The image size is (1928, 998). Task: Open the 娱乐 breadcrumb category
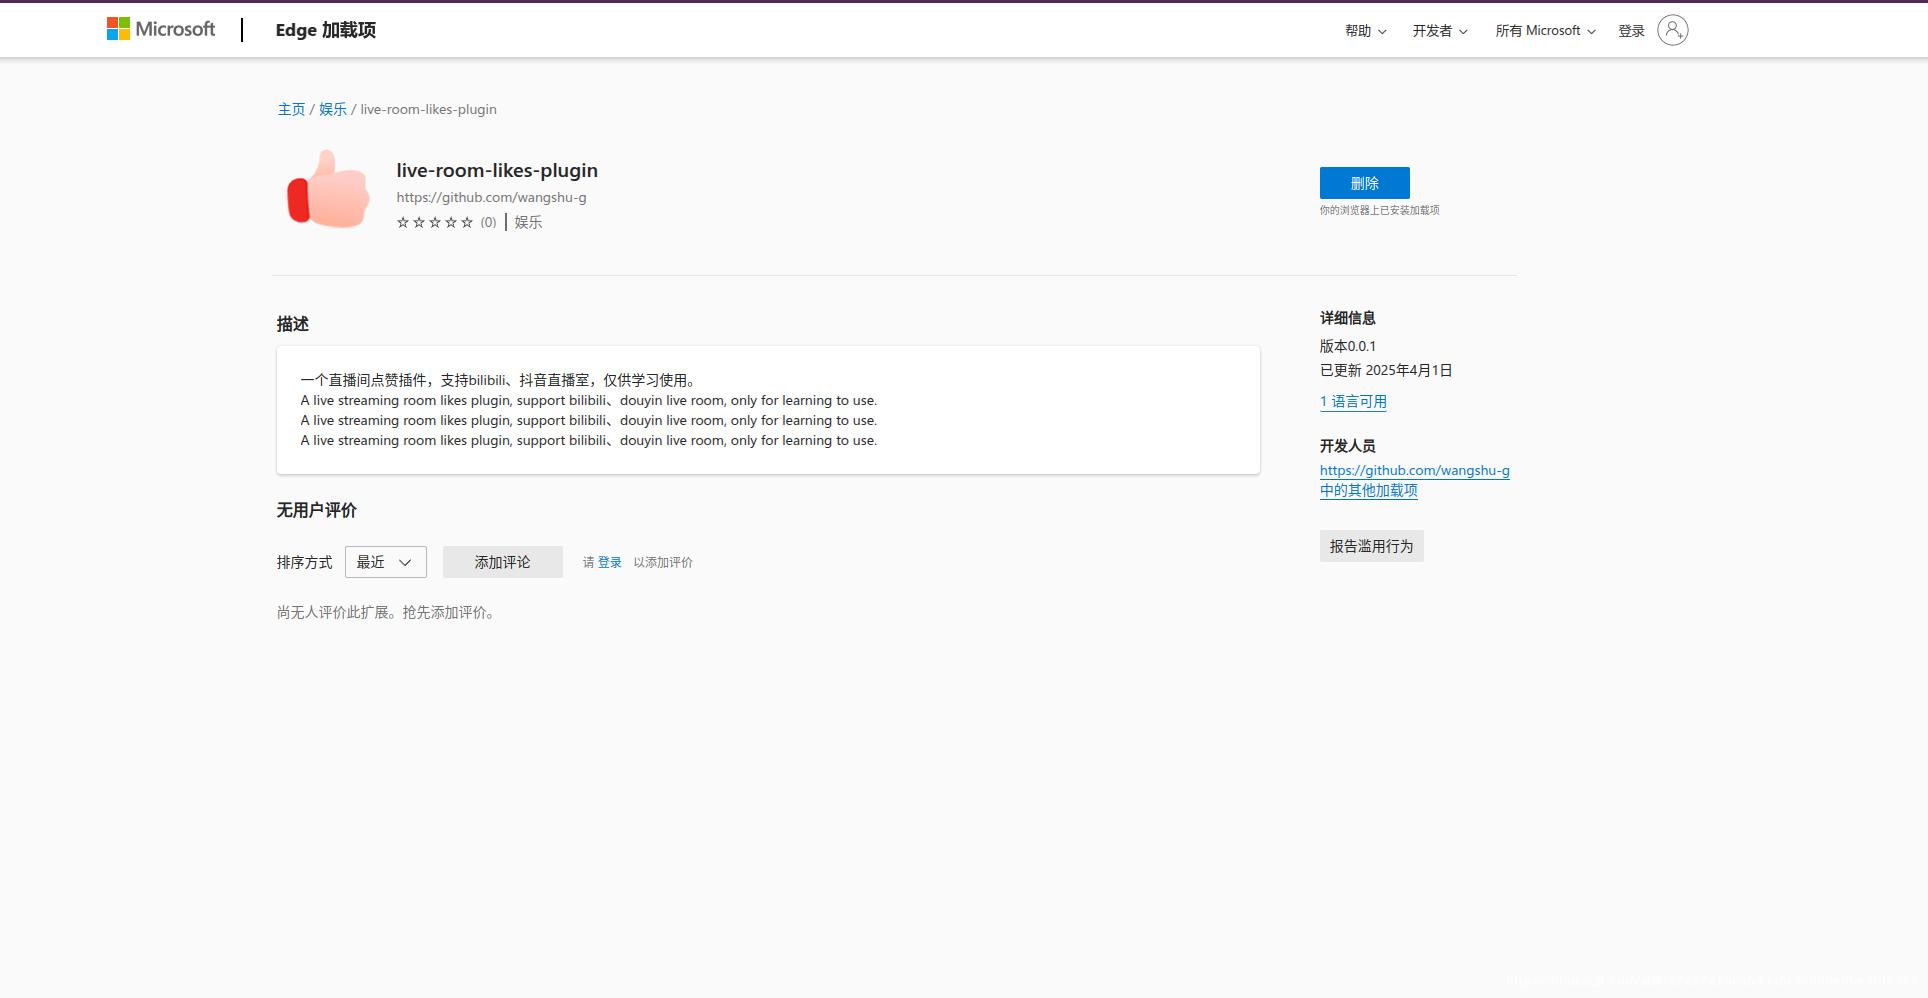[333, 109]
